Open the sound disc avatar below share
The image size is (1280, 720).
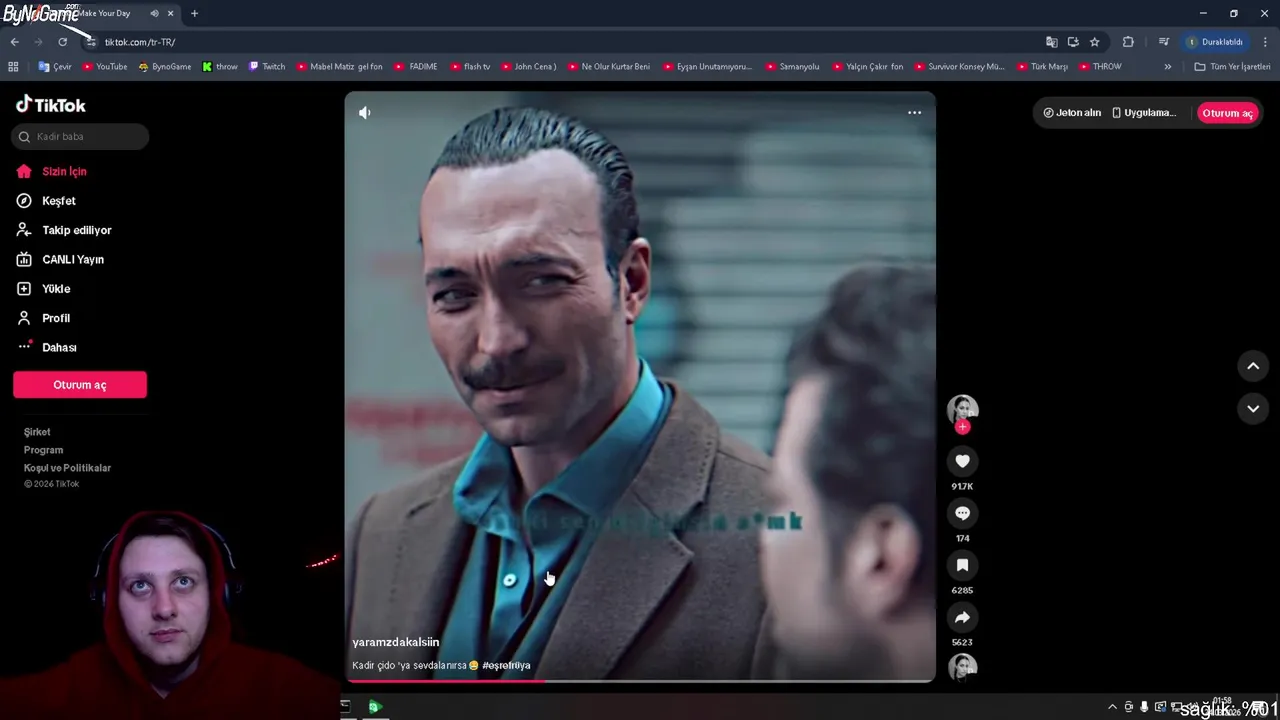(962, 667)
